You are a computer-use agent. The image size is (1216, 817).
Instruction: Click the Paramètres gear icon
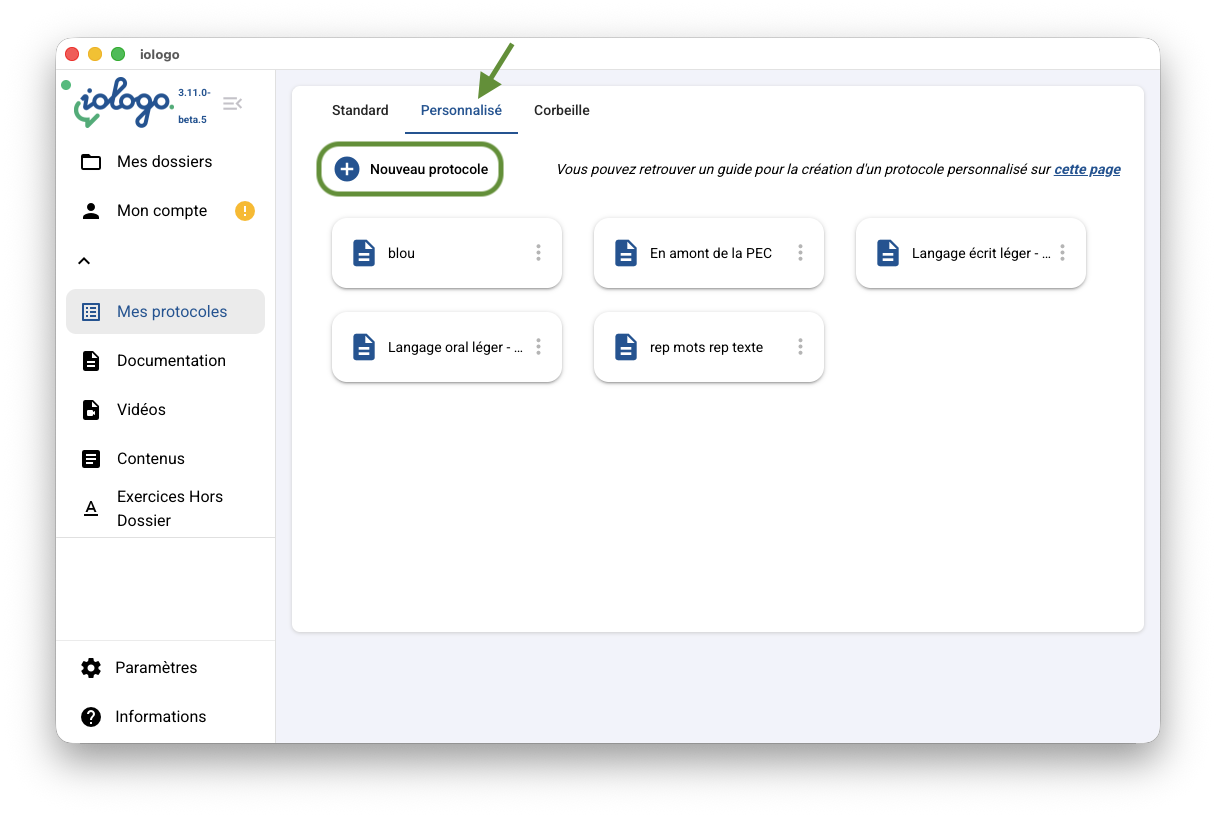[91, 668]
